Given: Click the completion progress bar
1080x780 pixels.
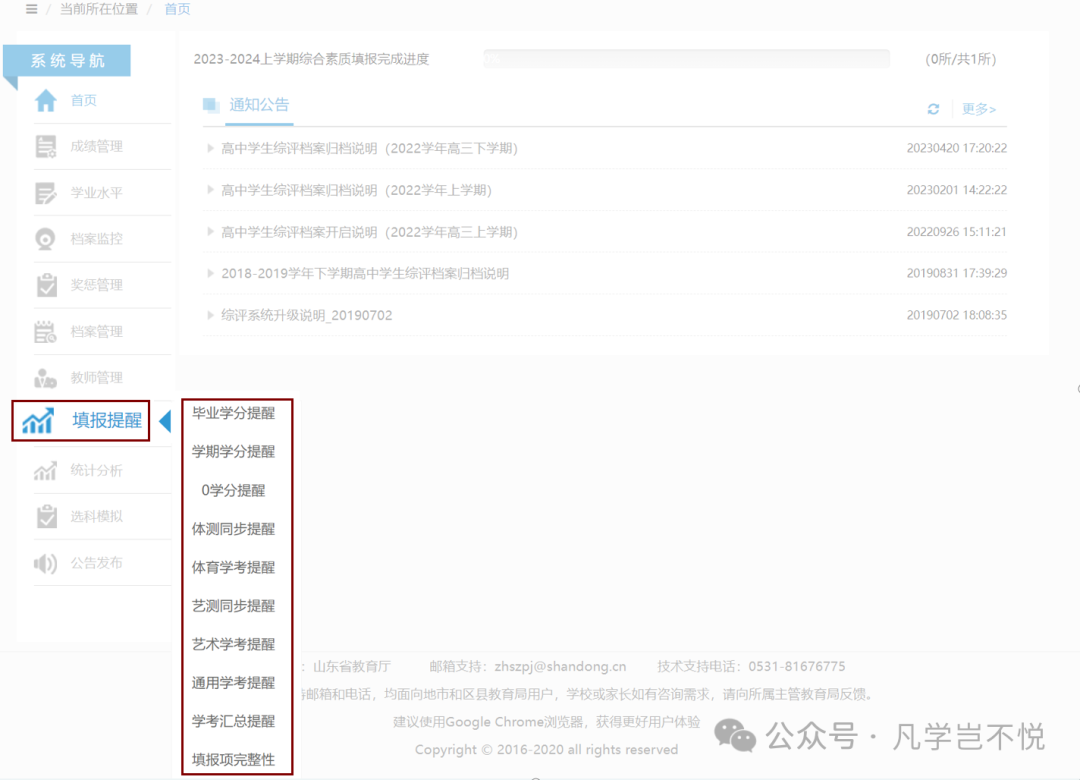Looking at the screenshot, I should point(687,58).
